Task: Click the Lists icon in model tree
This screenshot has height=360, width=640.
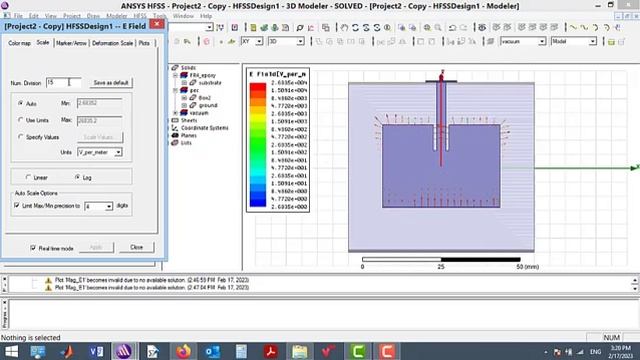Action: tap(175, 143)
